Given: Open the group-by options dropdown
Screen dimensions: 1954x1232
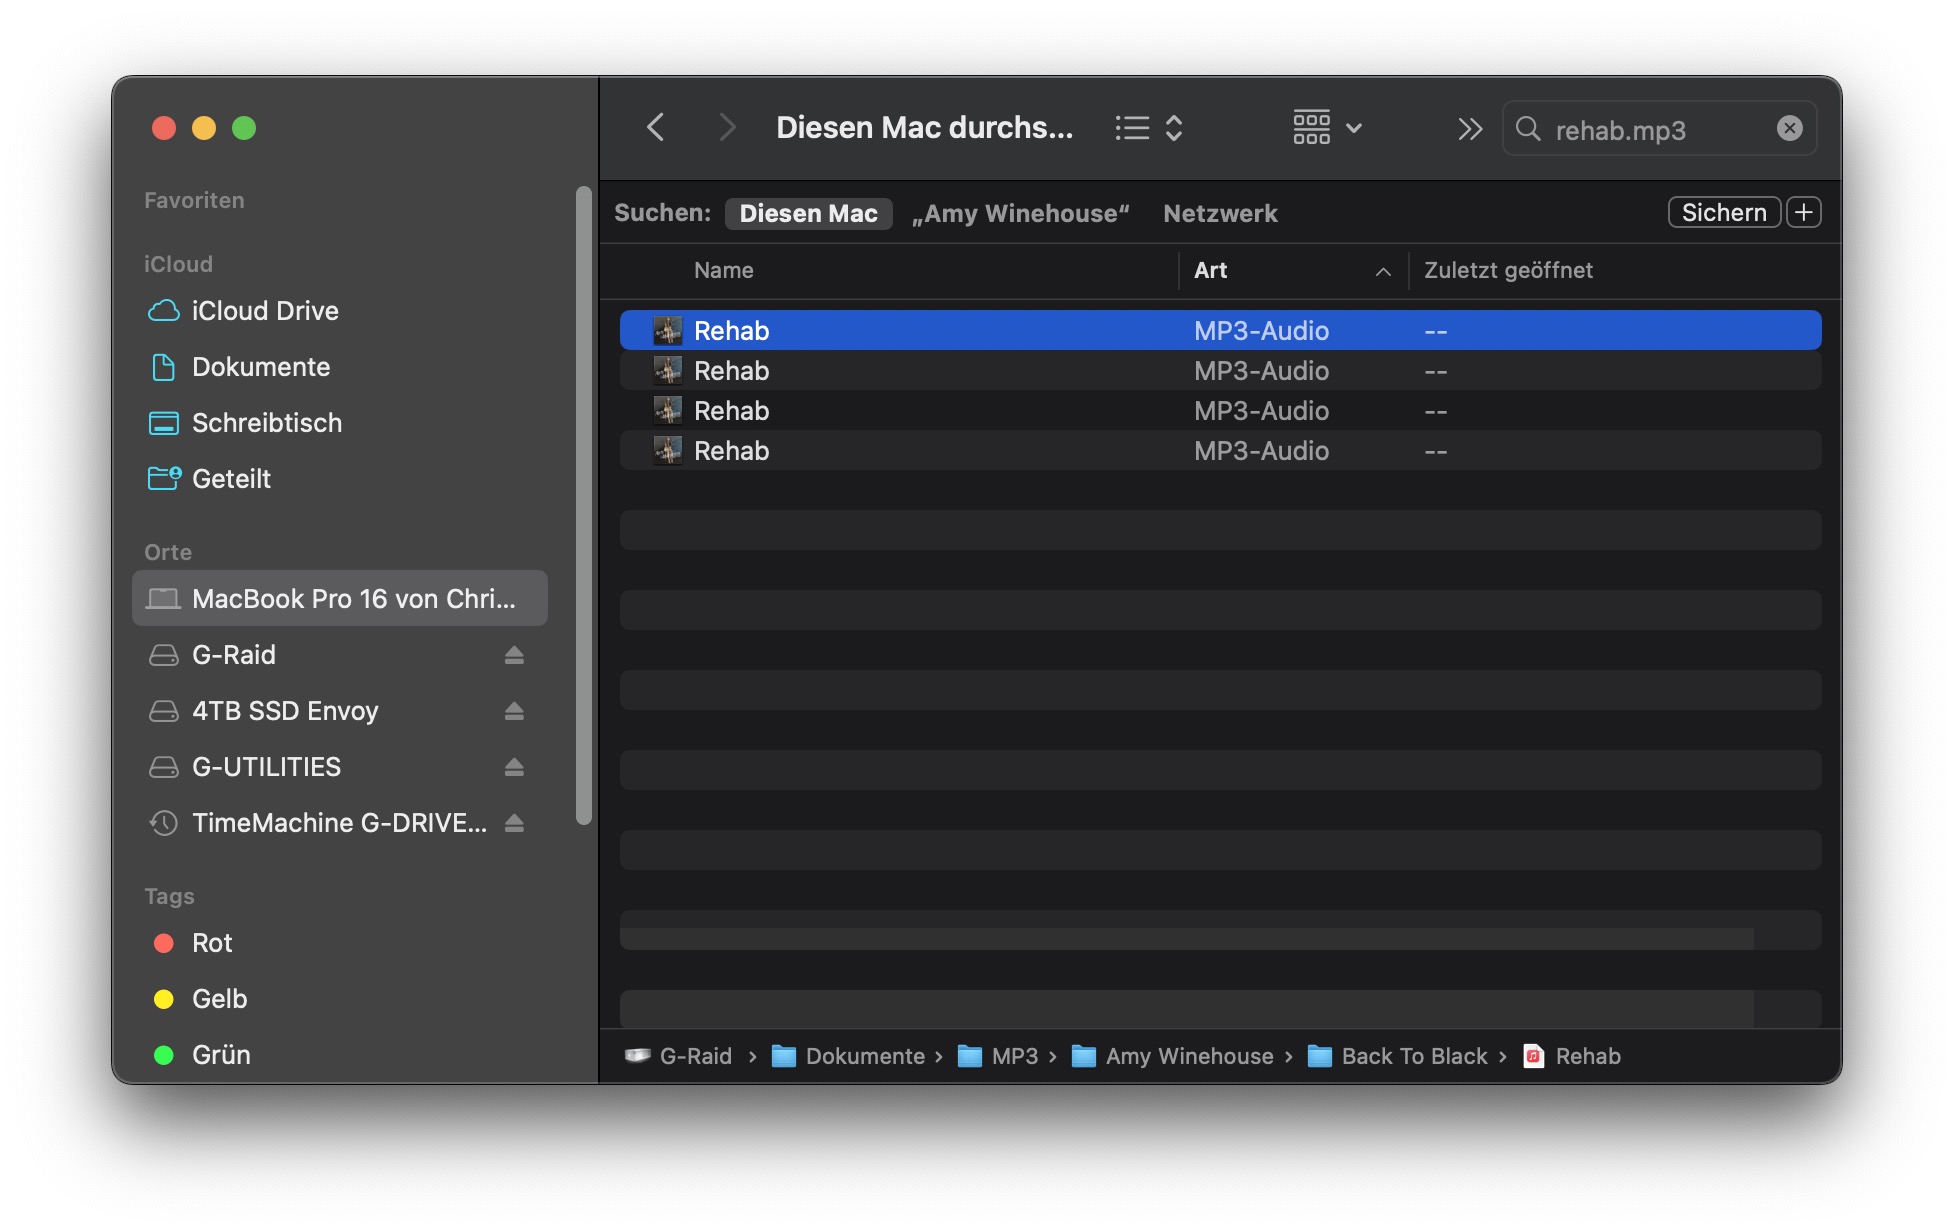Looking at the screenshot, I should tap(1327, 128).
